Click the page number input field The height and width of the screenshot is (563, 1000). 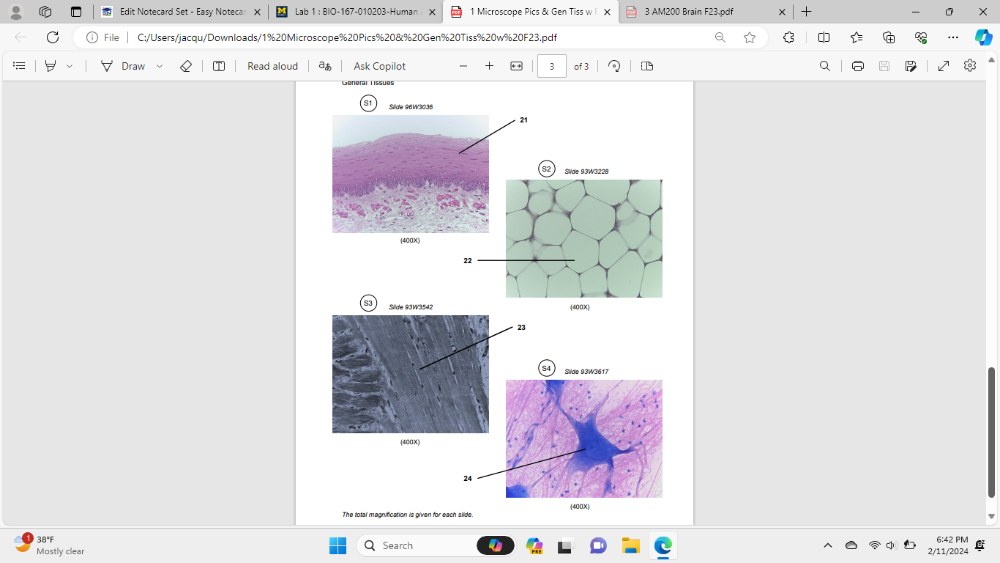551,66
